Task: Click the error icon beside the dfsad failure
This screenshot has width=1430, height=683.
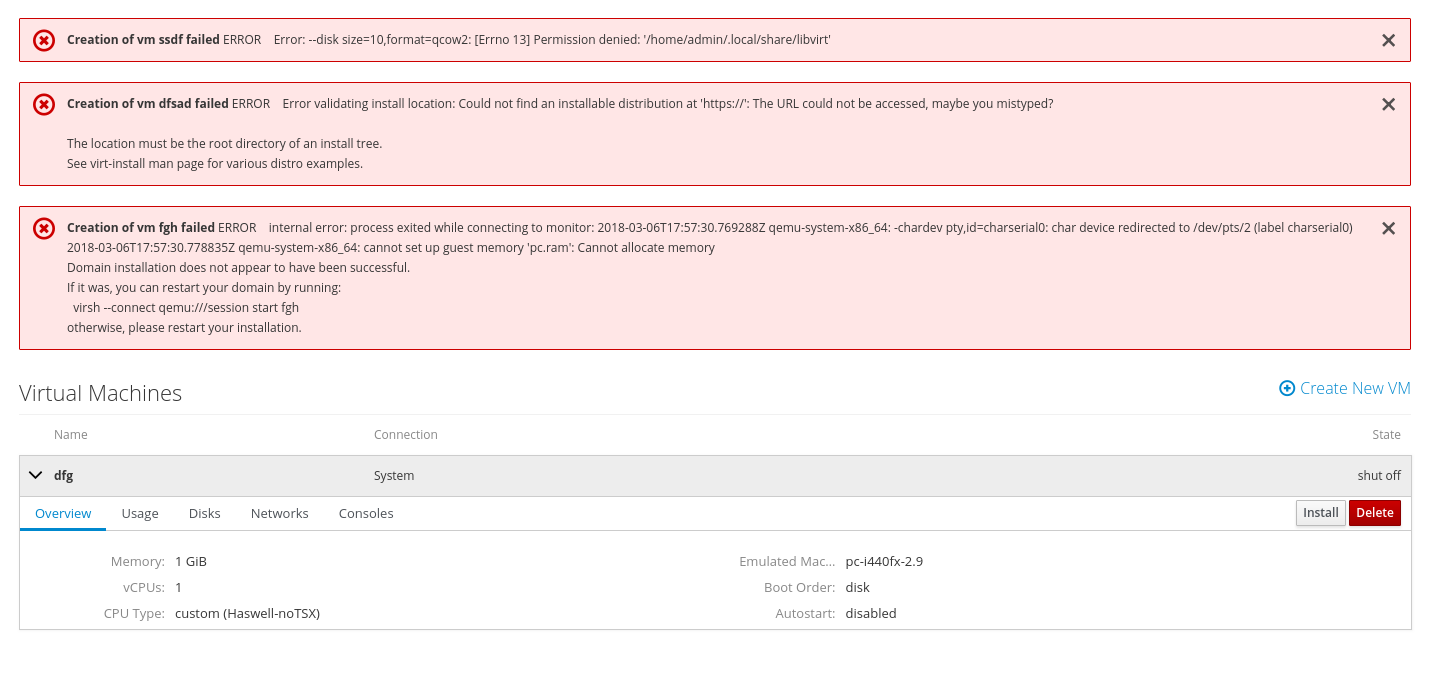Action: point(44,104)
